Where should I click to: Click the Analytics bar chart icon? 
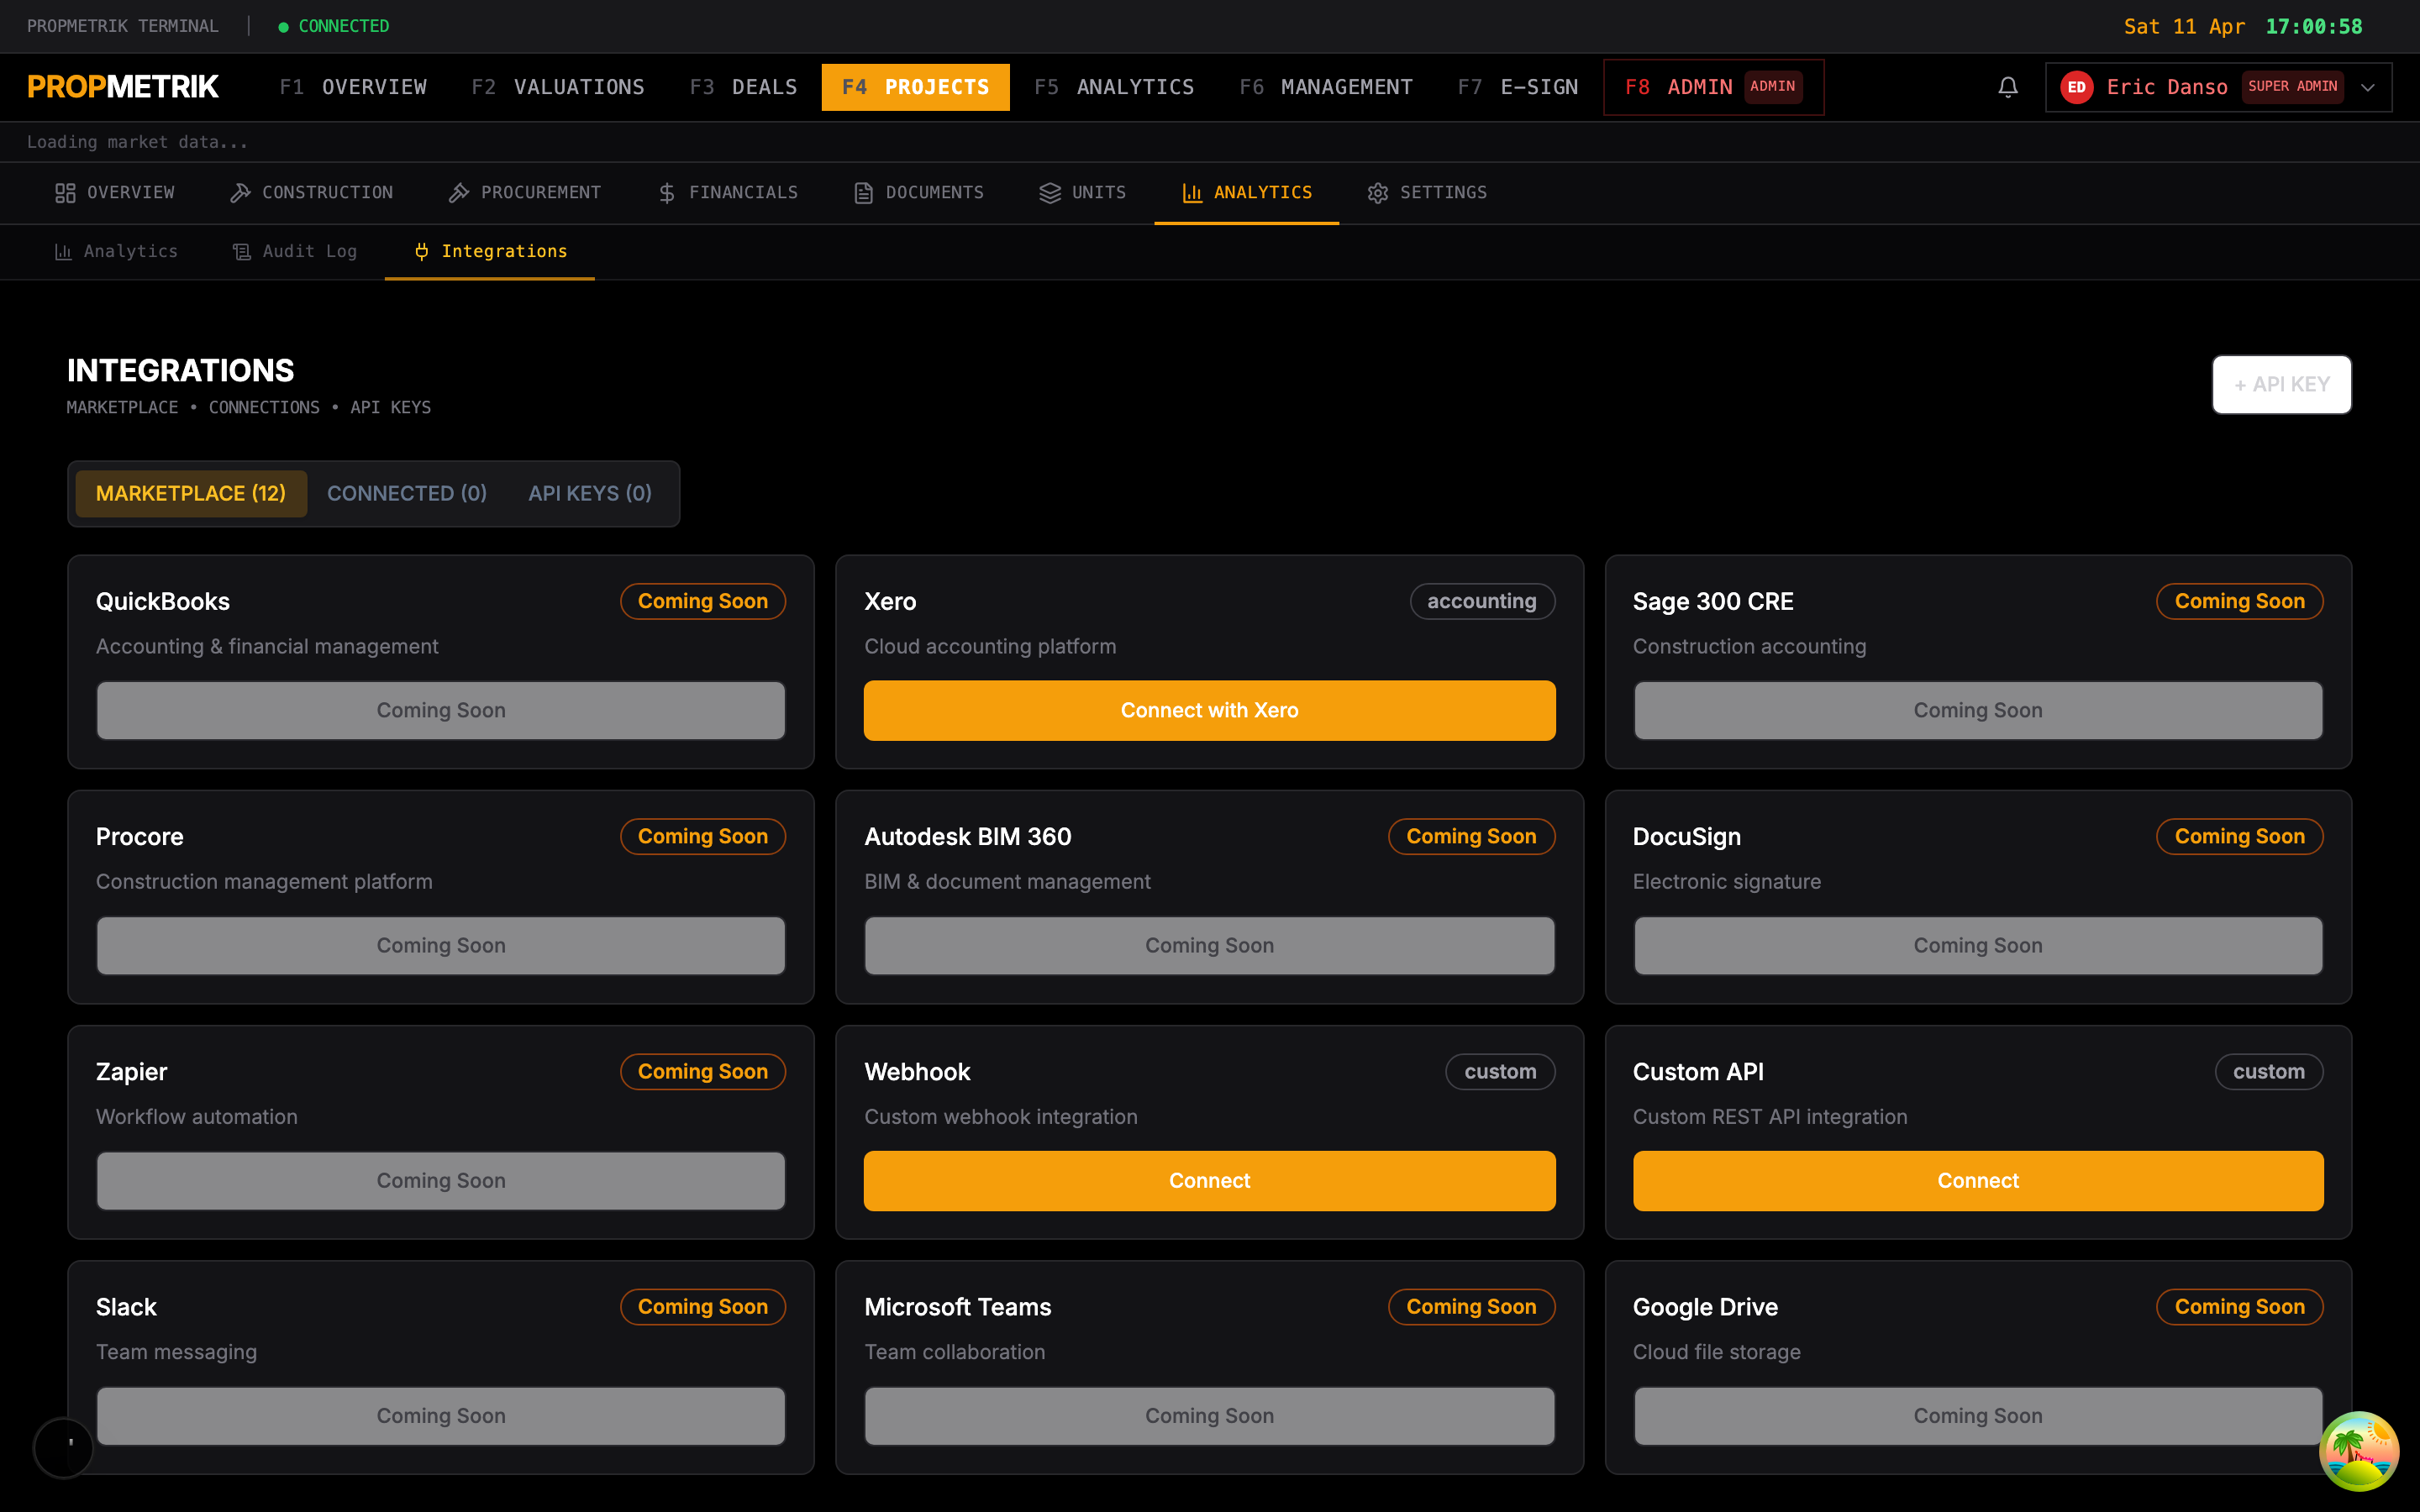[1192, 193]
